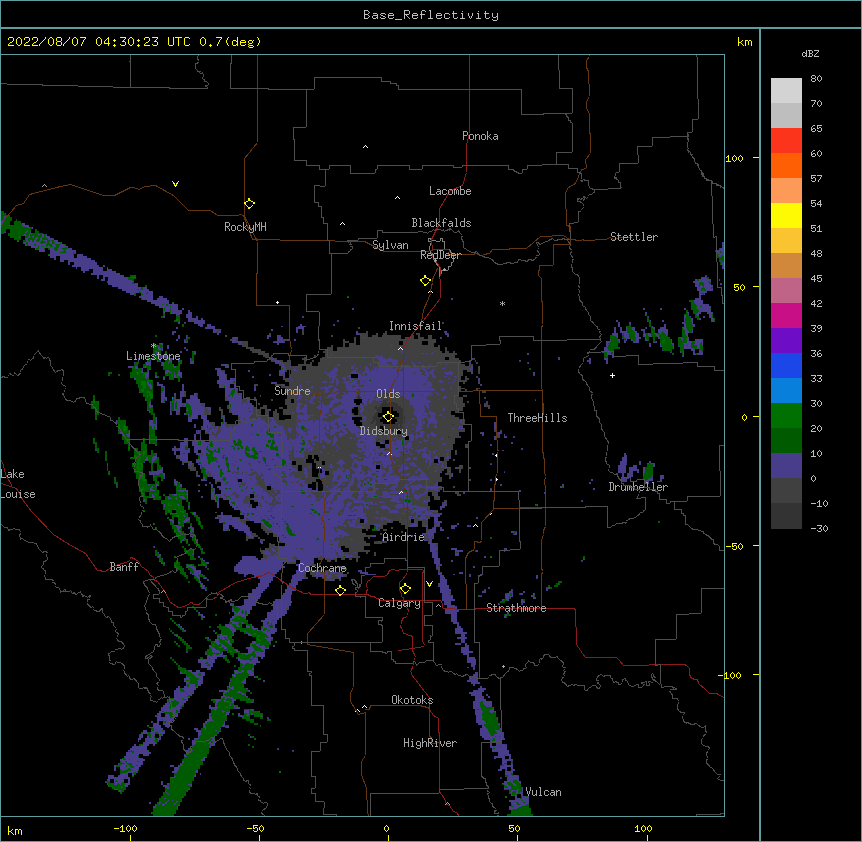The image size is (862, 842).
Task: Click the Base_Reflectivity title text
Action: tap(431, 15)
